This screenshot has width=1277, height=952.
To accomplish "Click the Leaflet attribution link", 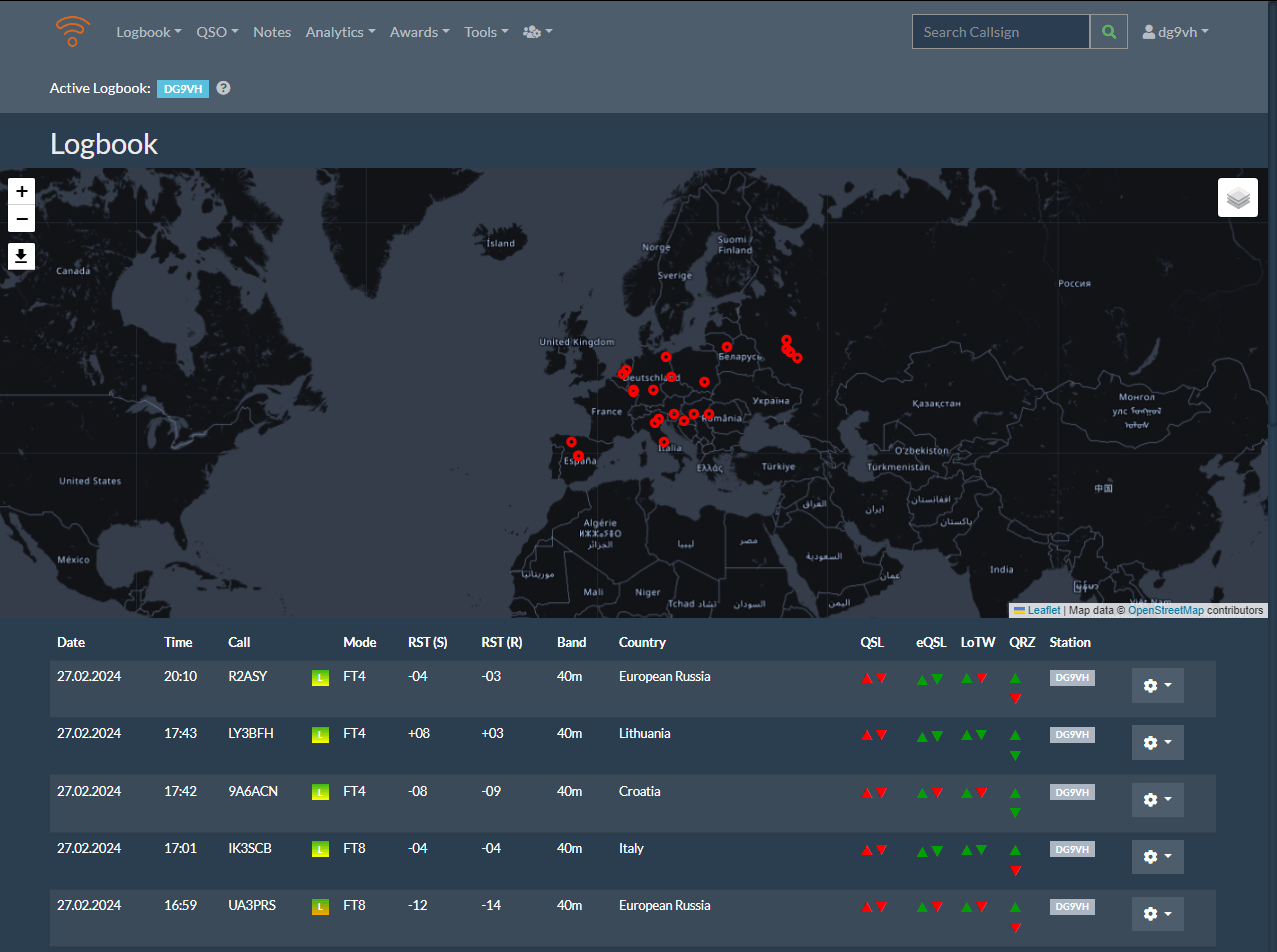I will pos(1044,610).
